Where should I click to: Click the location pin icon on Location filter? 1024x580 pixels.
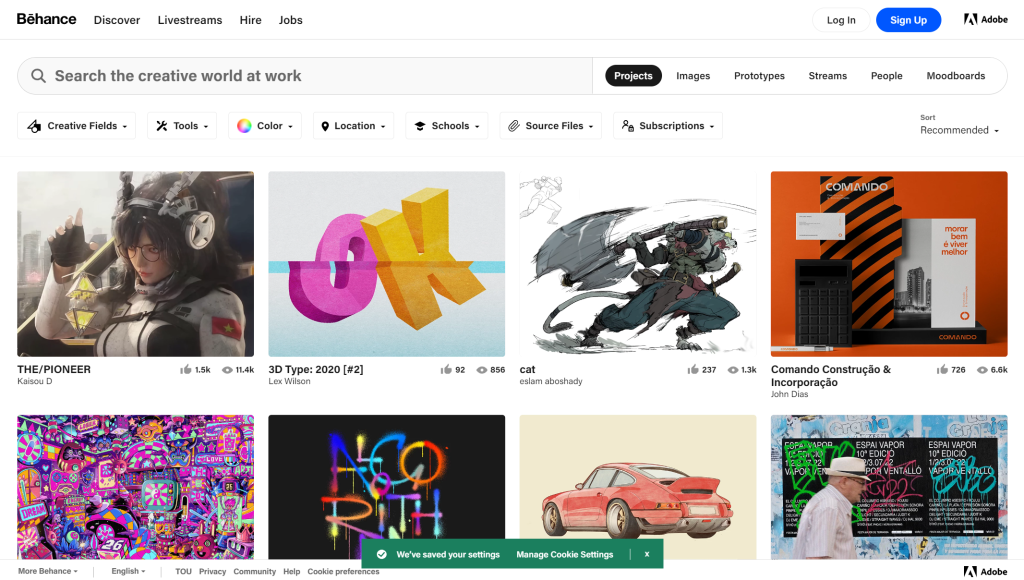323,125
